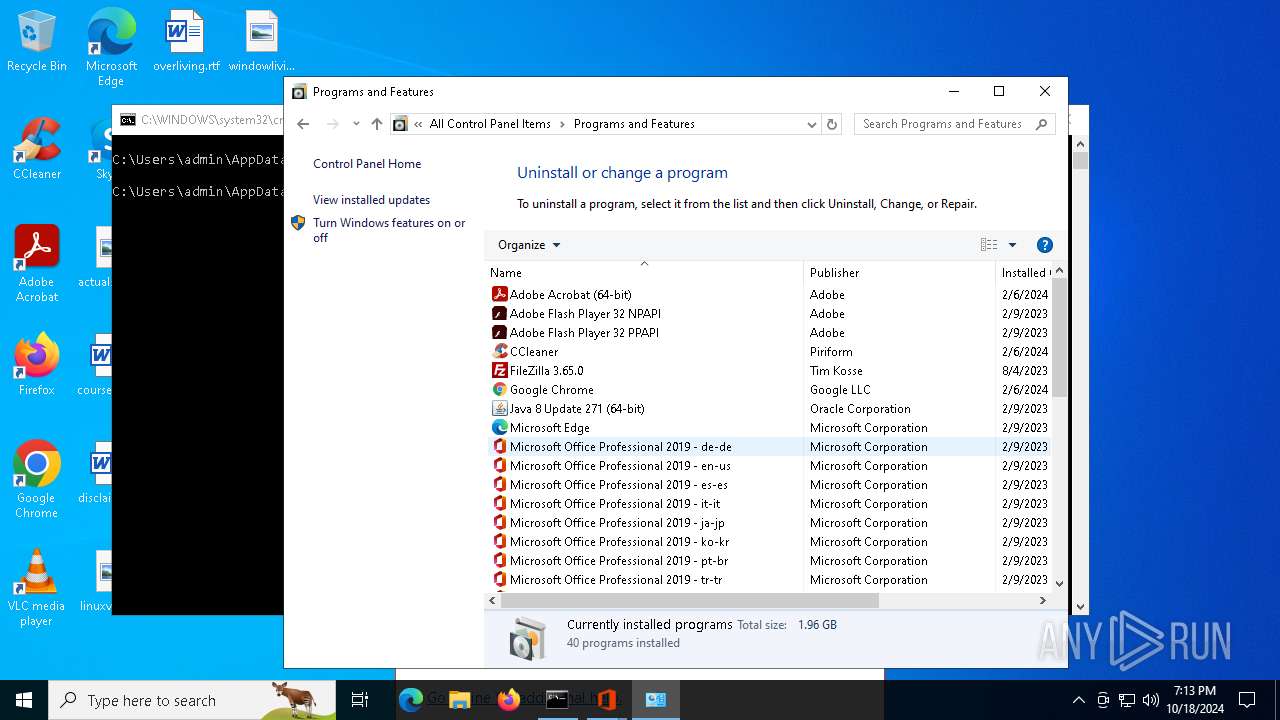This screenshot has height=720, width=1280.
Task: Expand the view options dropdown arrow
Action: (x=1012, y=245)
